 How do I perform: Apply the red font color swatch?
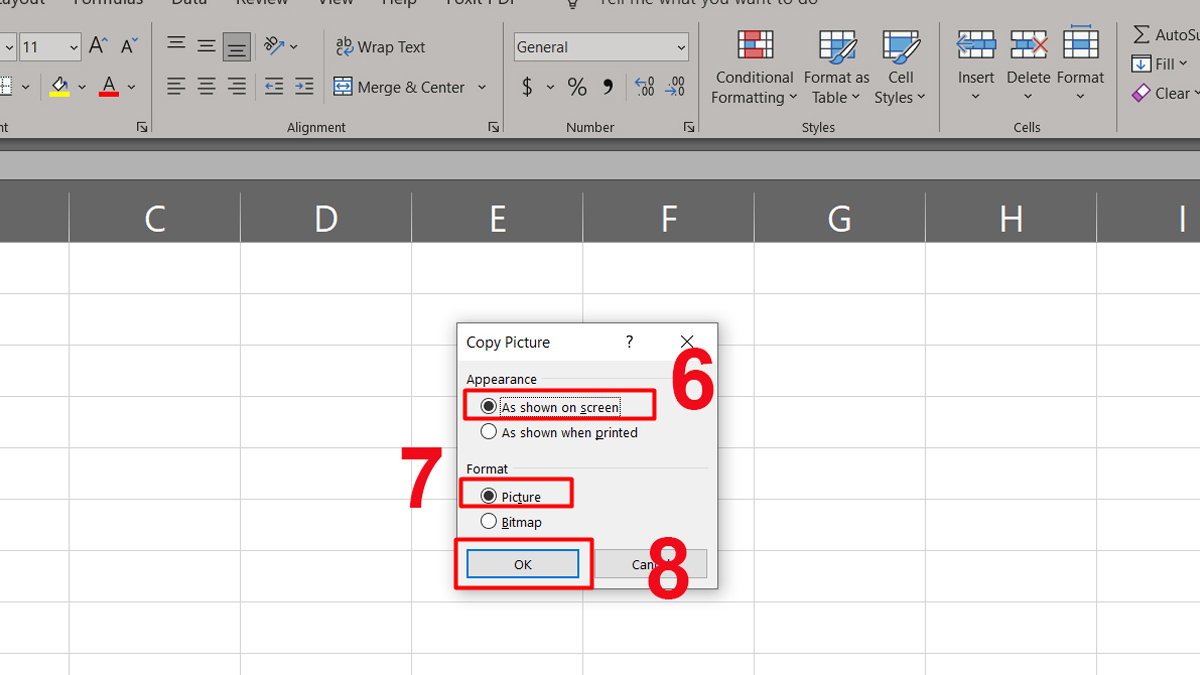coord(109,87)
